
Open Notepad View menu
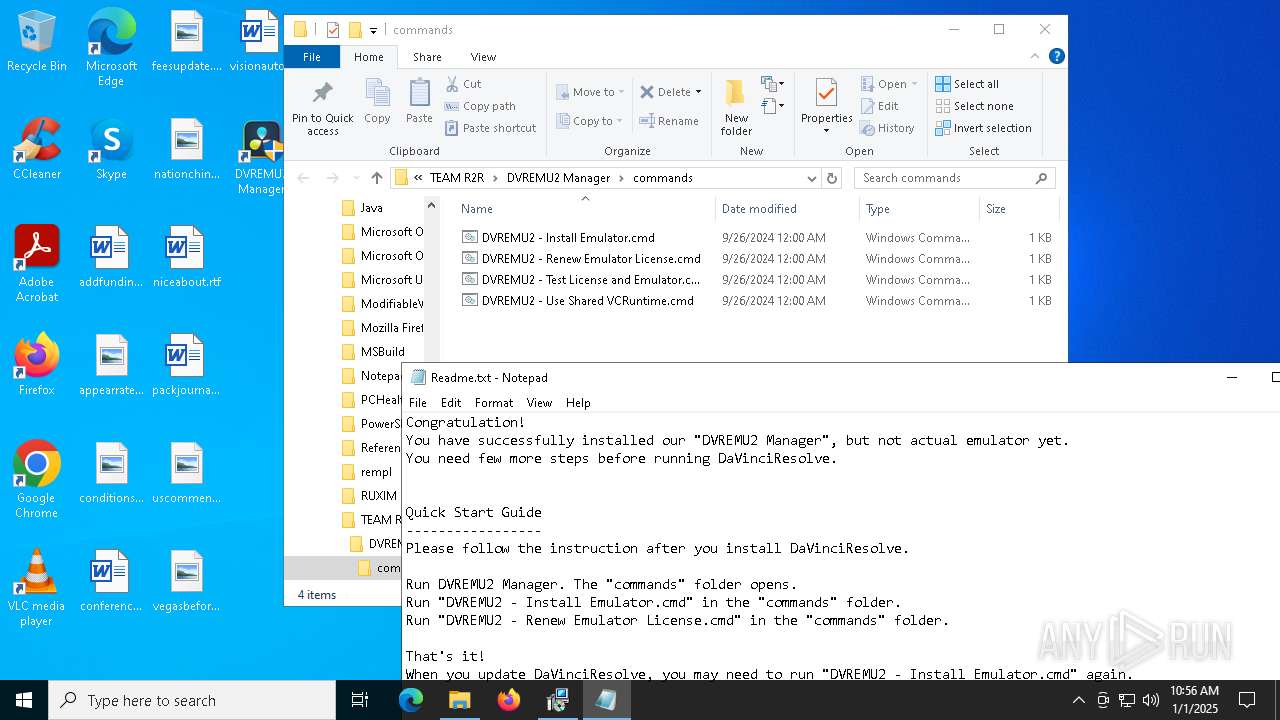[539, 402]
